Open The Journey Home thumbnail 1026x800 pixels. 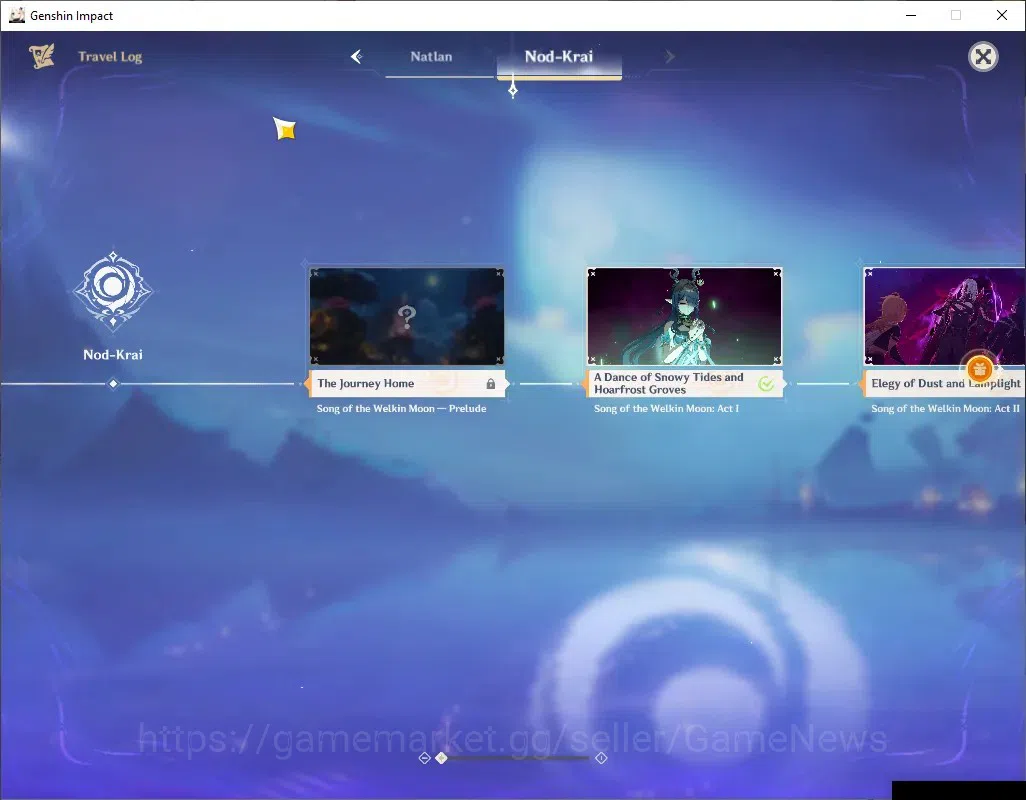[x=406, y=316]
